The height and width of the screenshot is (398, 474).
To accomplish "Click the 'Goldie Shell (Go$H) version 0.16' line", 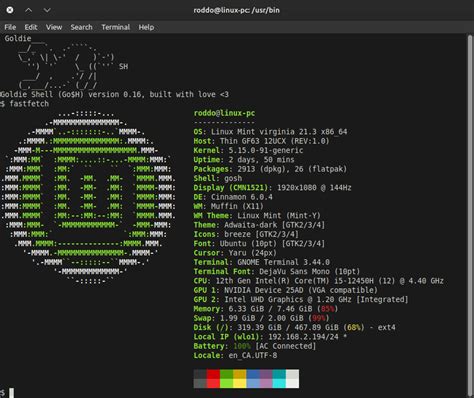I will pos(114,94).
